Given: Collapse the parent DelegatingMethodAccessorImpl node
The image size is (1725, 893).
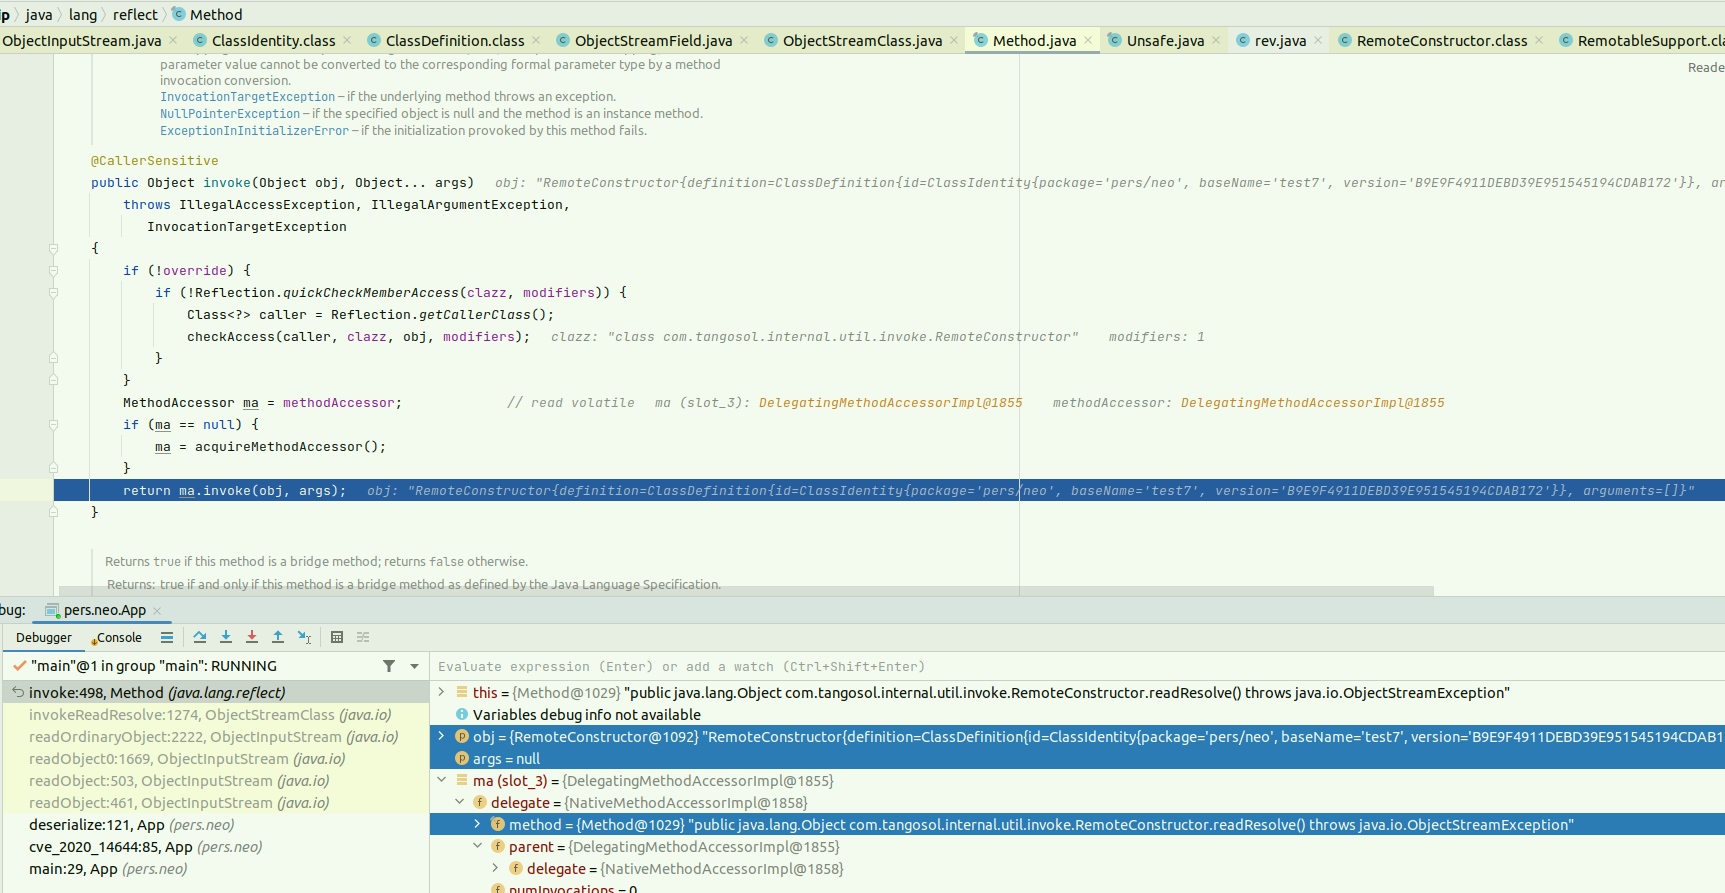Looking at the screenshot, I should (x=477, y=846).
